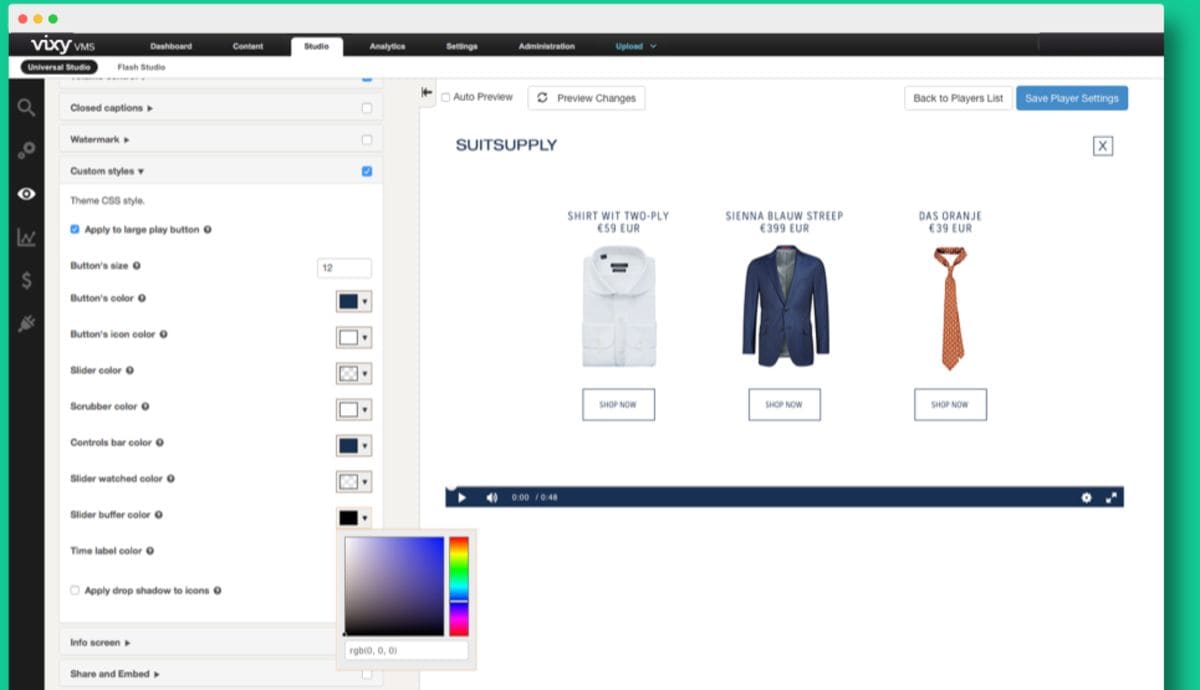1200x690 pixels.
Task: Click help icon next to Slider color
Action: click(130, 370)
